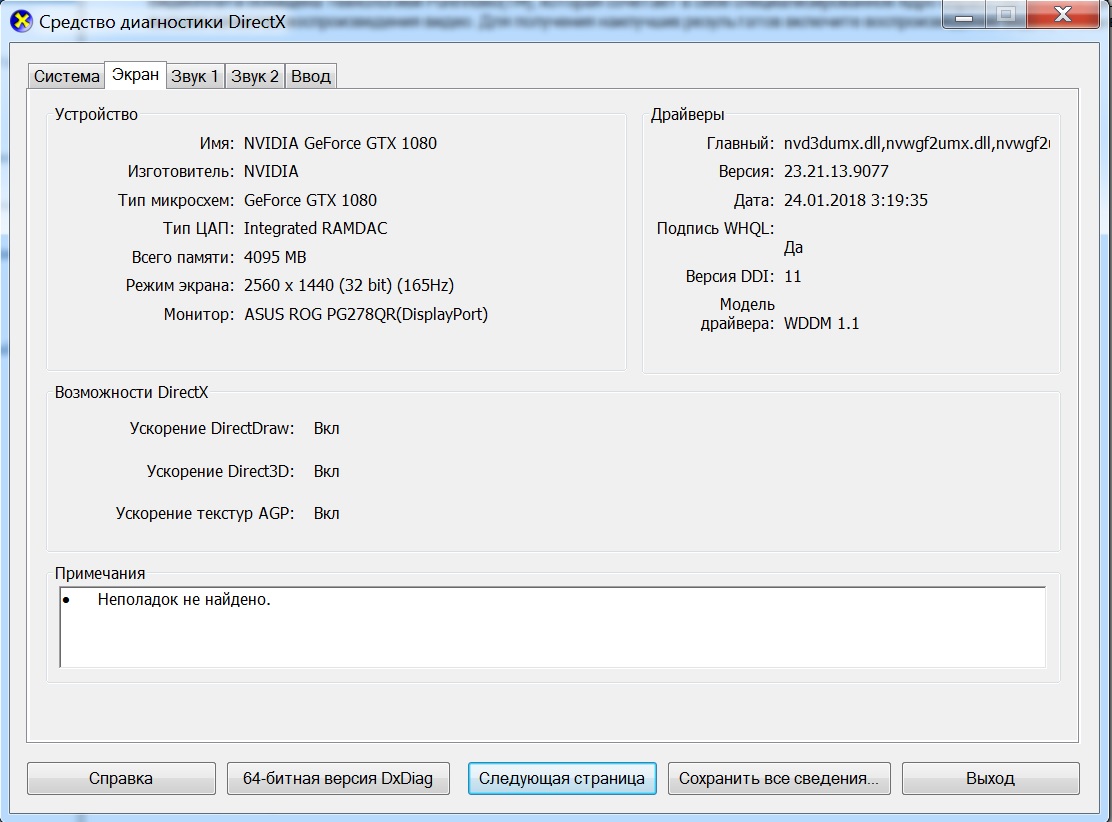Close the window with the red X
1112x822 pixels.
click(x=1062, y=14)
